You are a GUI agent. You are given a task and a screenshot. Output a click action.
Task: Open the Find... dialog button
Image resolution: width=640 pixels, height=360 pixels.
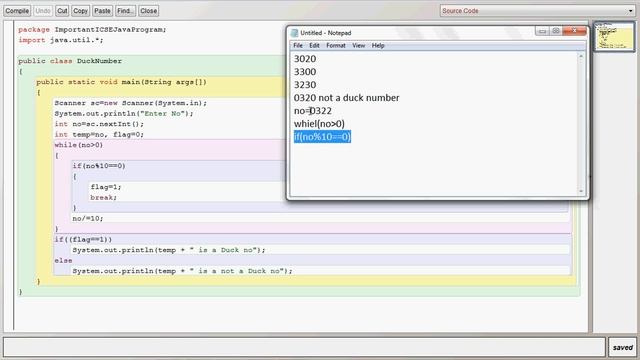(x=125, y=11)
